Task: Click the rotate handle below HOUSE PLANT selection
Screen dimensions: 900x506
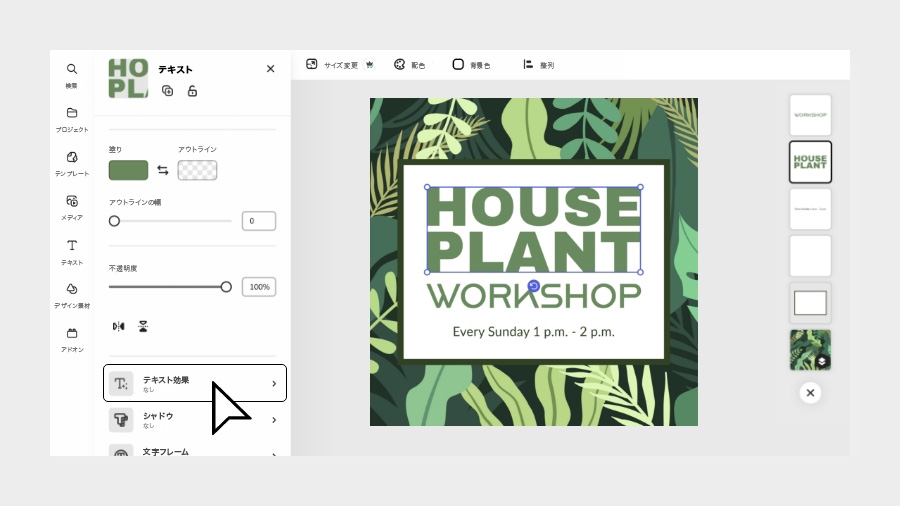Action: click(x=534, y=286)
